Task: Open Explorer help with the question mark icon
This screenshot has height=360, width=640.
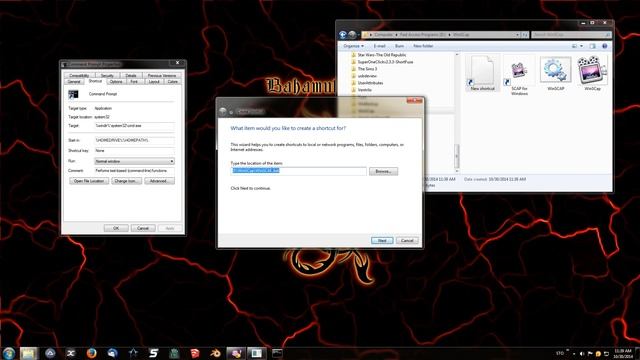Action: (604, 46)
